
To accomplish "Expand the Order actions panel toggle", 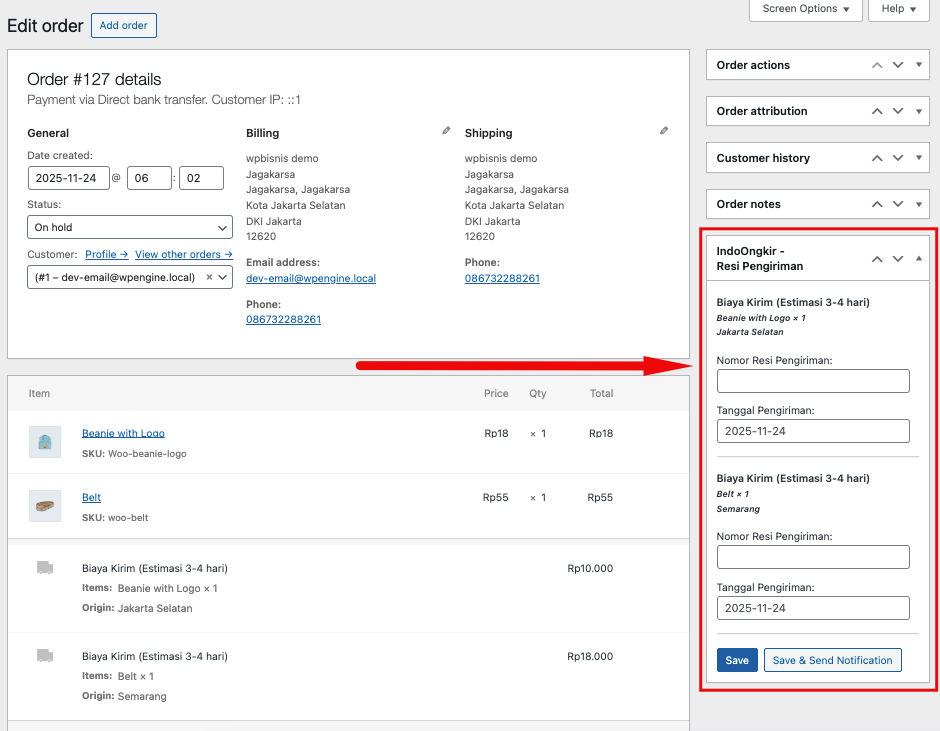I will 919,65.
